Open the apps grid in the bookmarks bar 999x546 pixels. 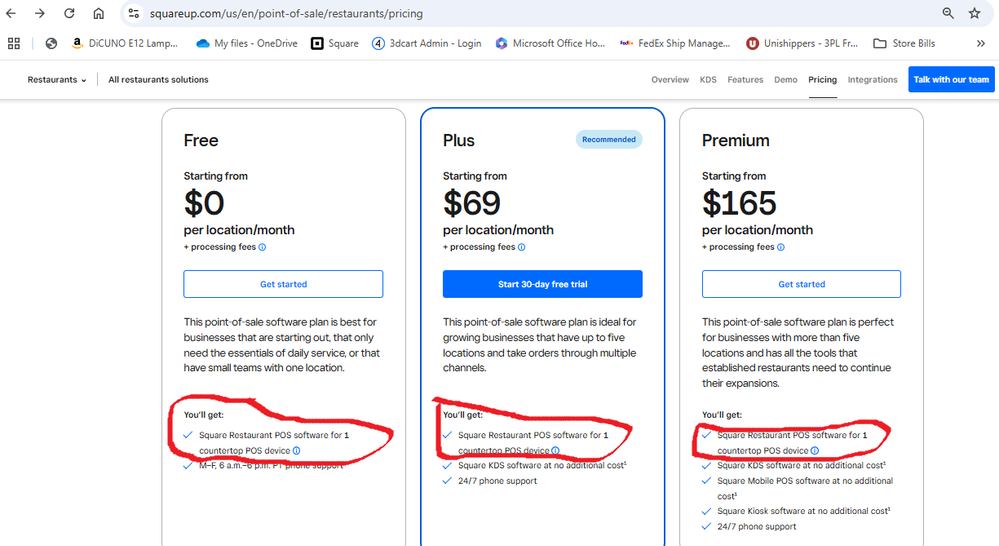14,44
